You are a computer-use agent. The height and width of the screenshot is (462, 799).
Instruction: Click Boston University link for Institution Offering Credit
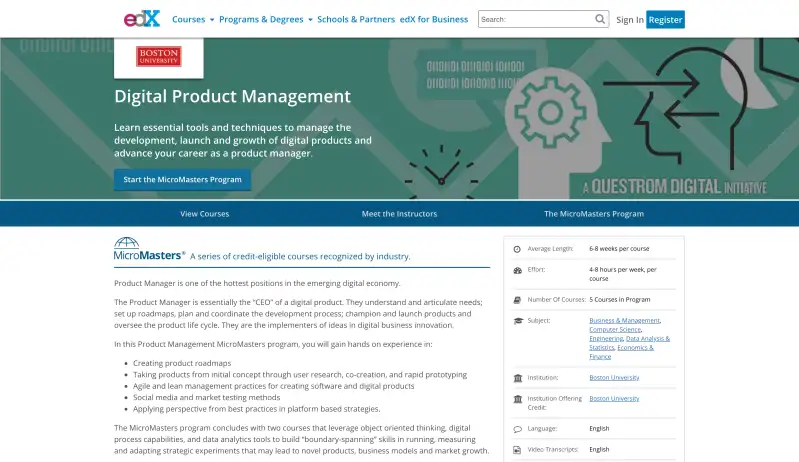[x=614, y=398]
